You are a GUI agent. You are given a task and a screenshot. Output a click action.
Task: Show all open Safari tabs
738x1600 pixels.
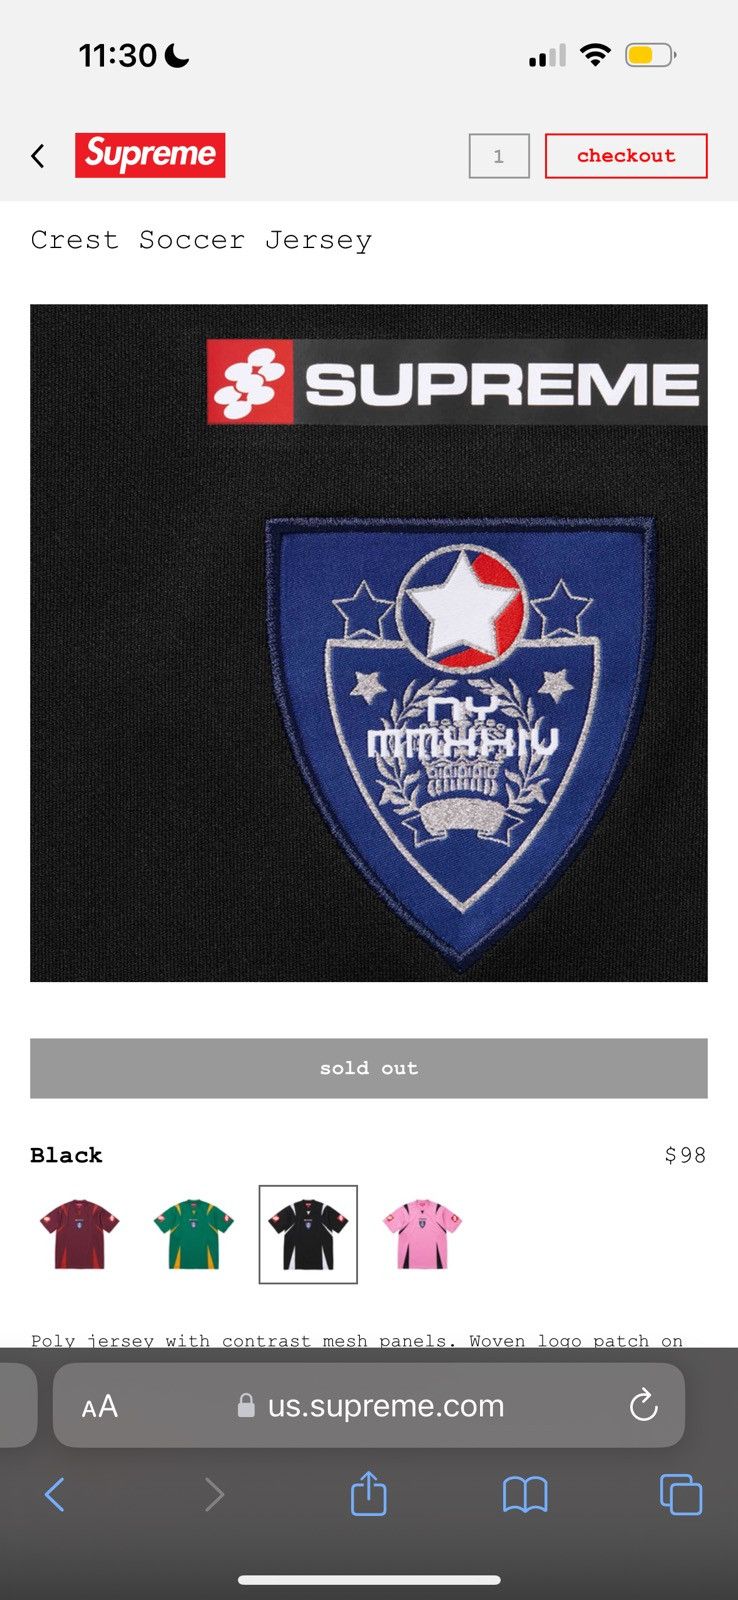(681, 1495)
